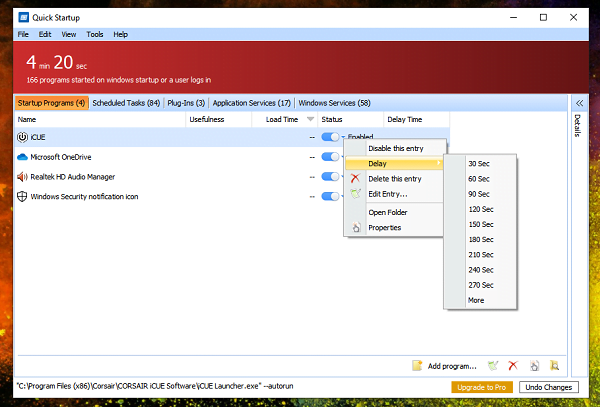Choose 210 Sec delay
This screenshot has height=407, width=600.
tap(481, 255)
